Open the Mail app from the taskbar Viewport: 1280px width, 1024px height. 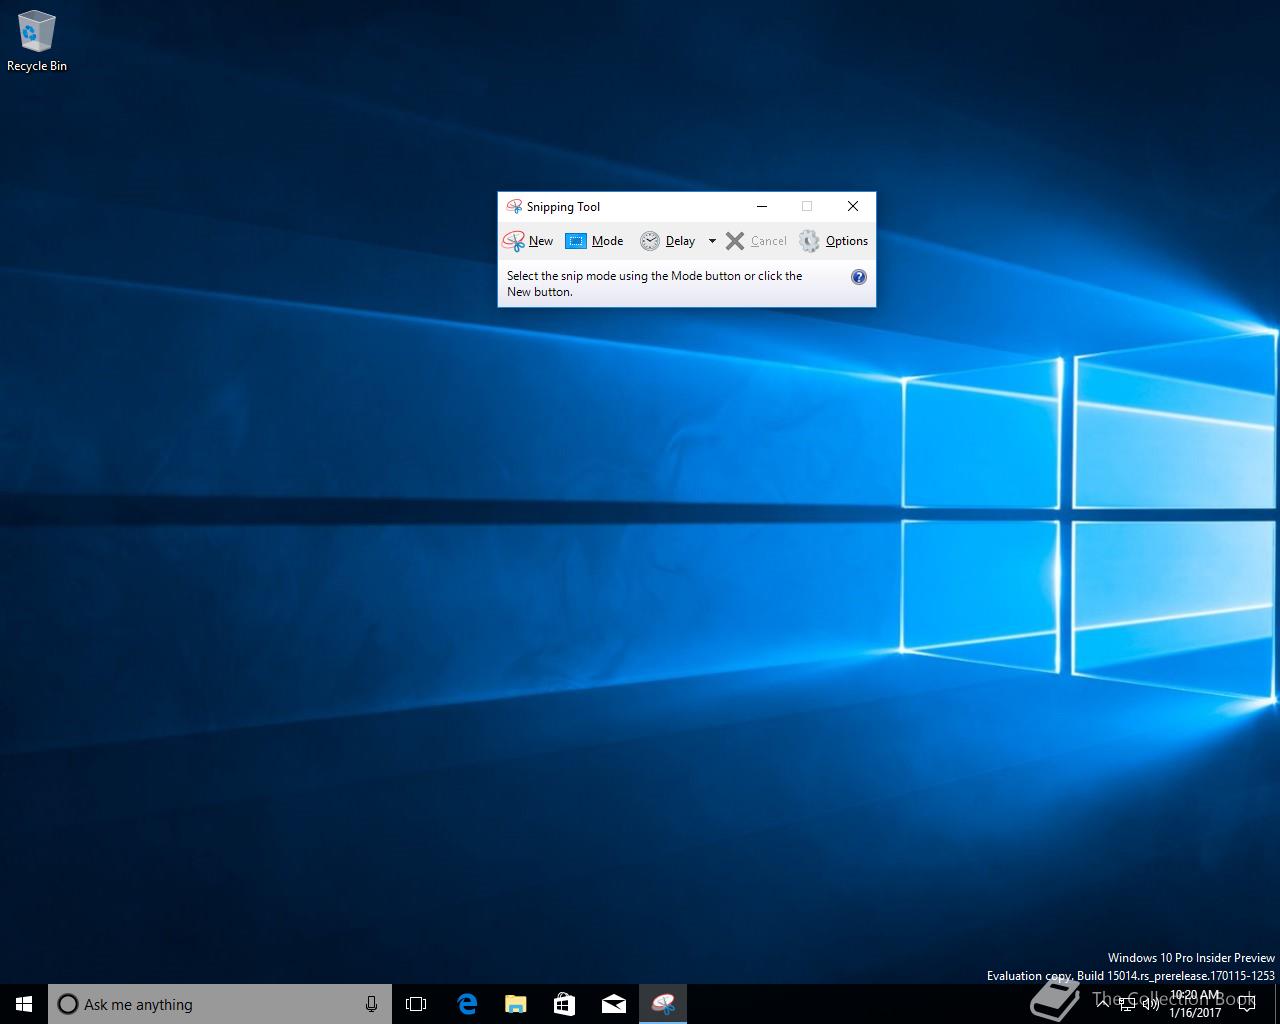pos(613,1004)
